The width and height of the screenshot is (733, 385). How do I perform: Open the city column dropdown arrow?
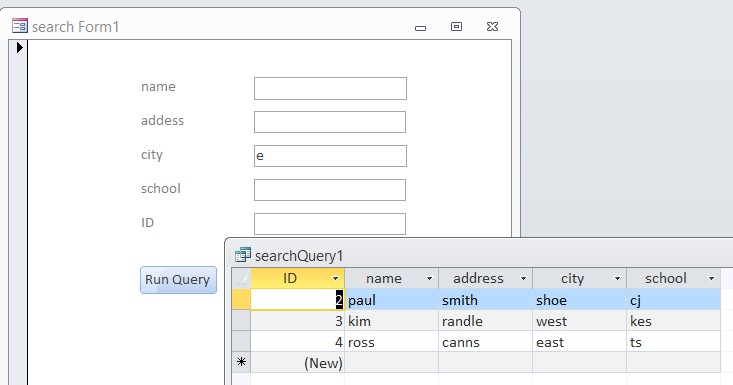tap(617, 278)
